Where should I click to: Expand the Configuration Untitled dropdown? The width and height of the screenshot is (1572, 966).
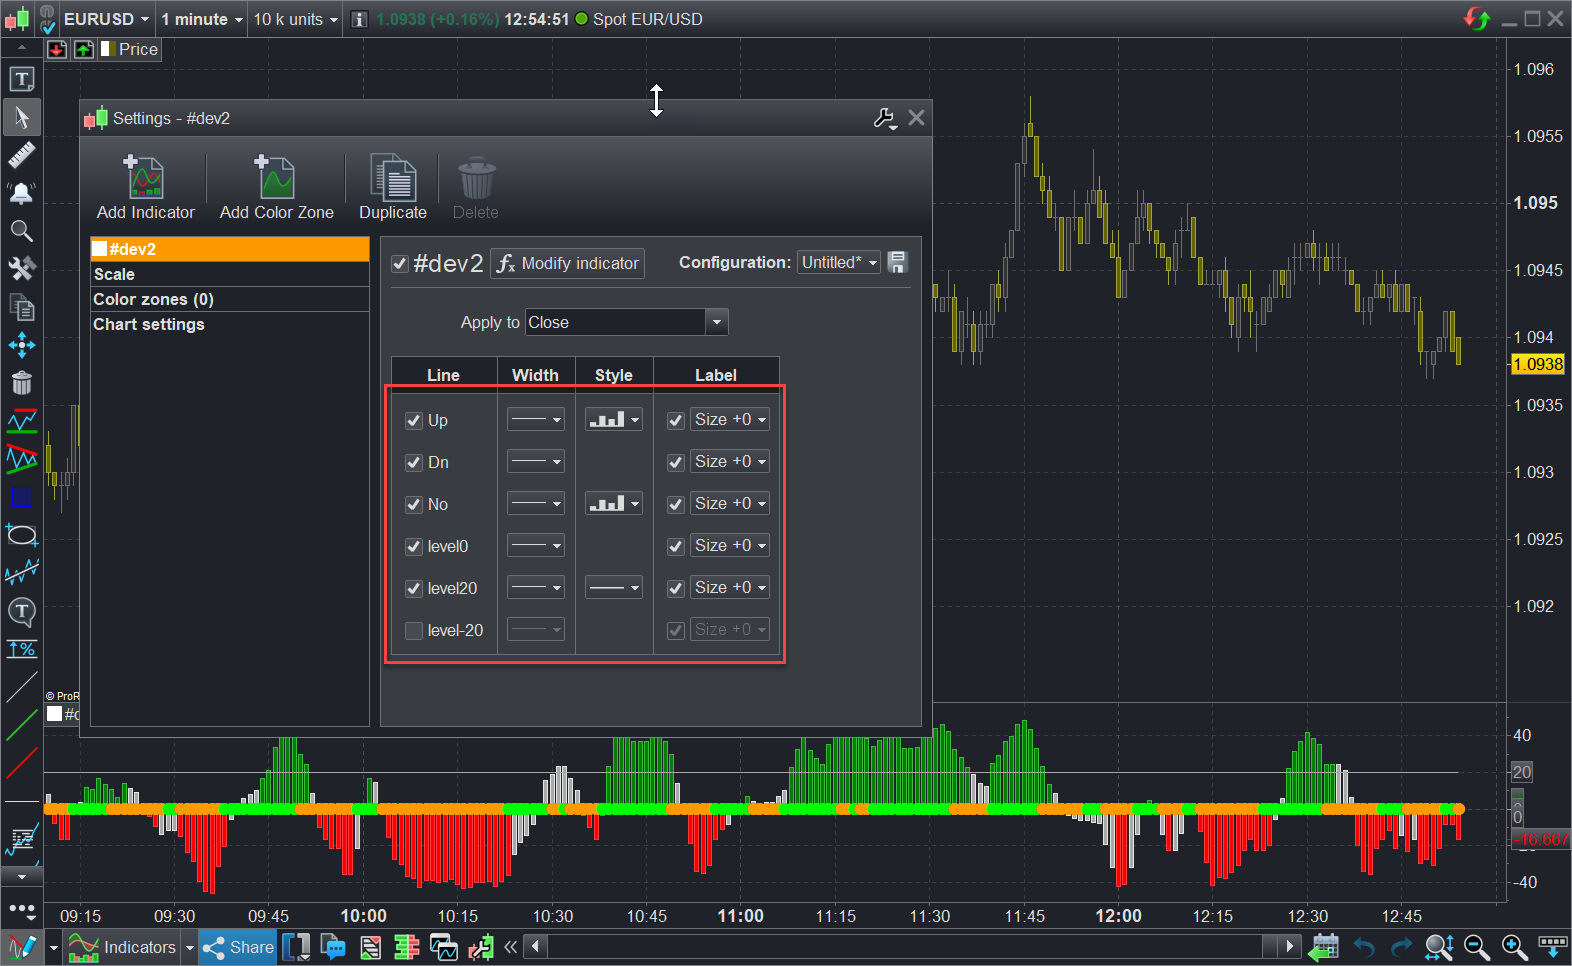click(838, 262)
